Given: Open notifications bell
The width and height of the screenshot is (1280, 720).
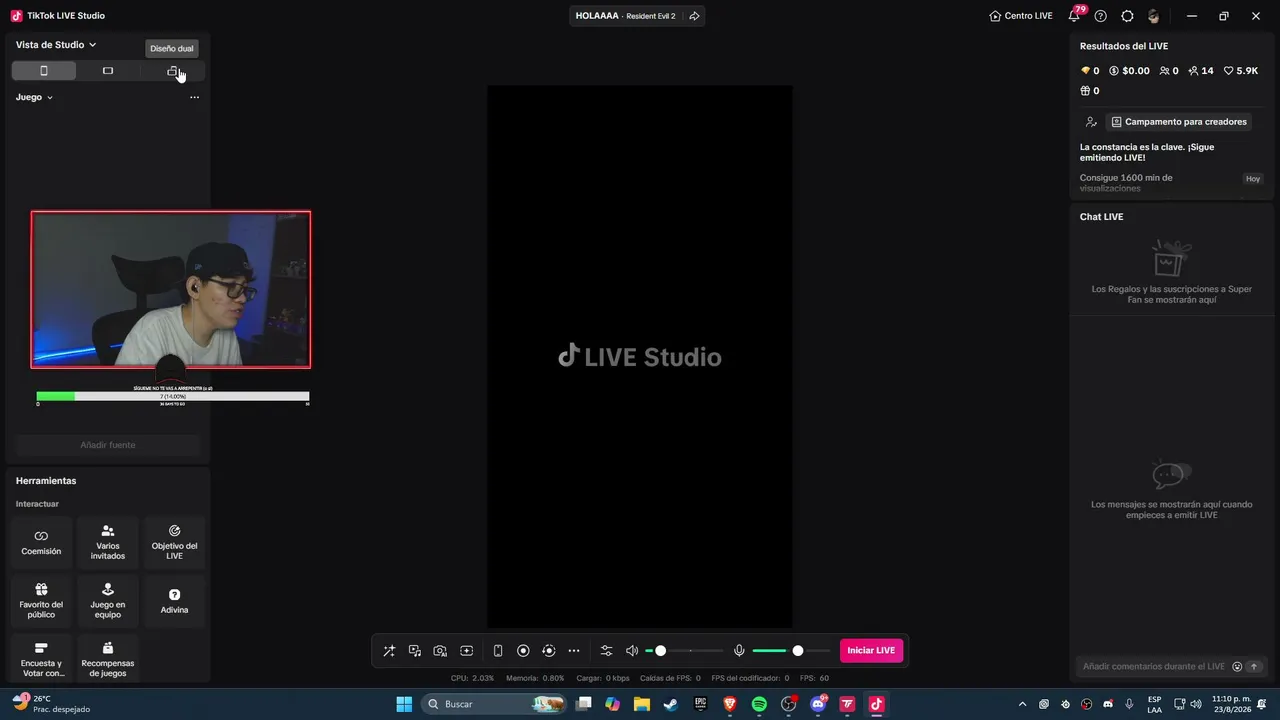Looking at the screenshot, I should click(x=1074, y=16).
